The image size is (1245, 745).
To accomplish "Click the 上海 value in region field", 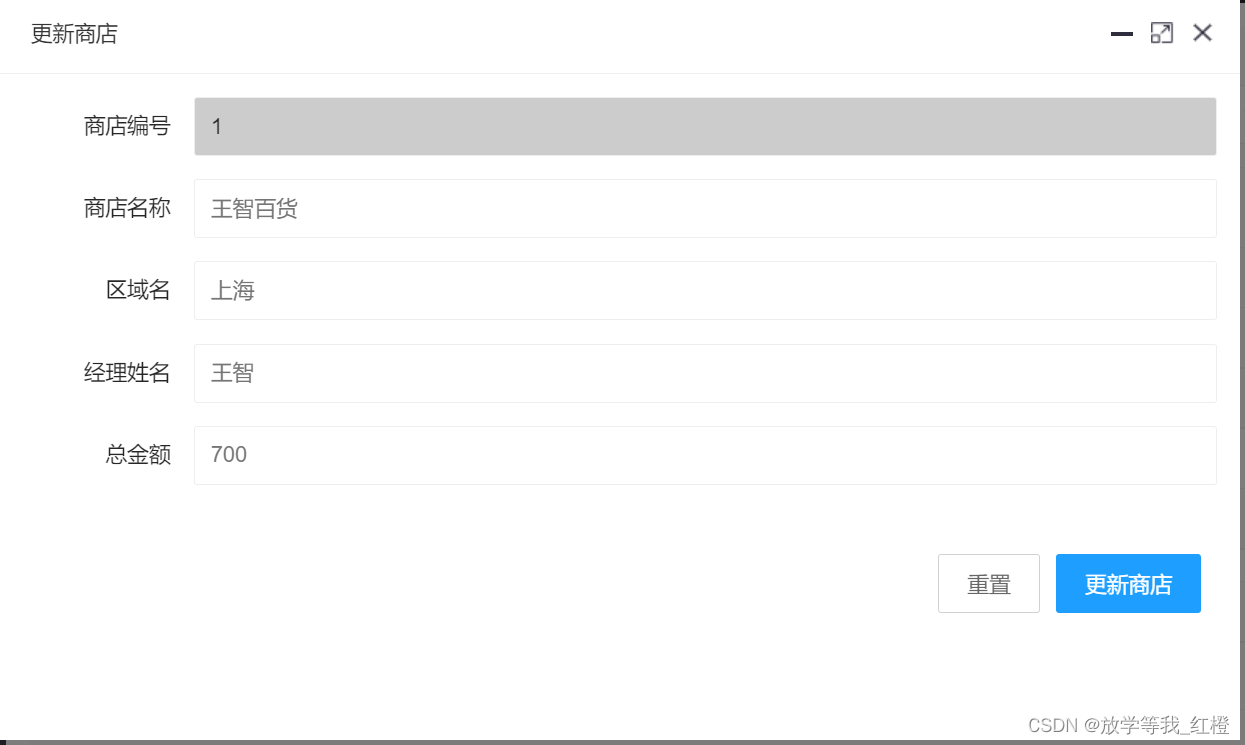I will coord(233,291).
